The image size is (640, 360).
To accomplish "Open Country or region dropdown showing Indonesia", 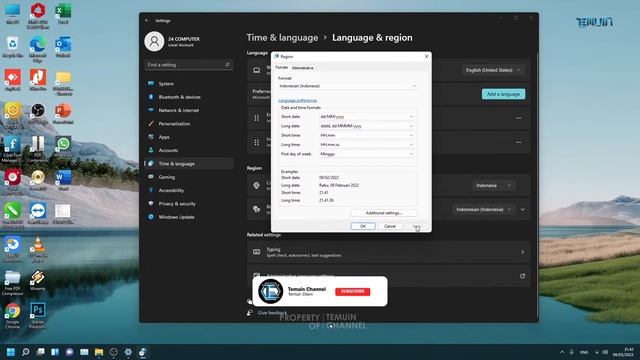I will tap(493, 186).
